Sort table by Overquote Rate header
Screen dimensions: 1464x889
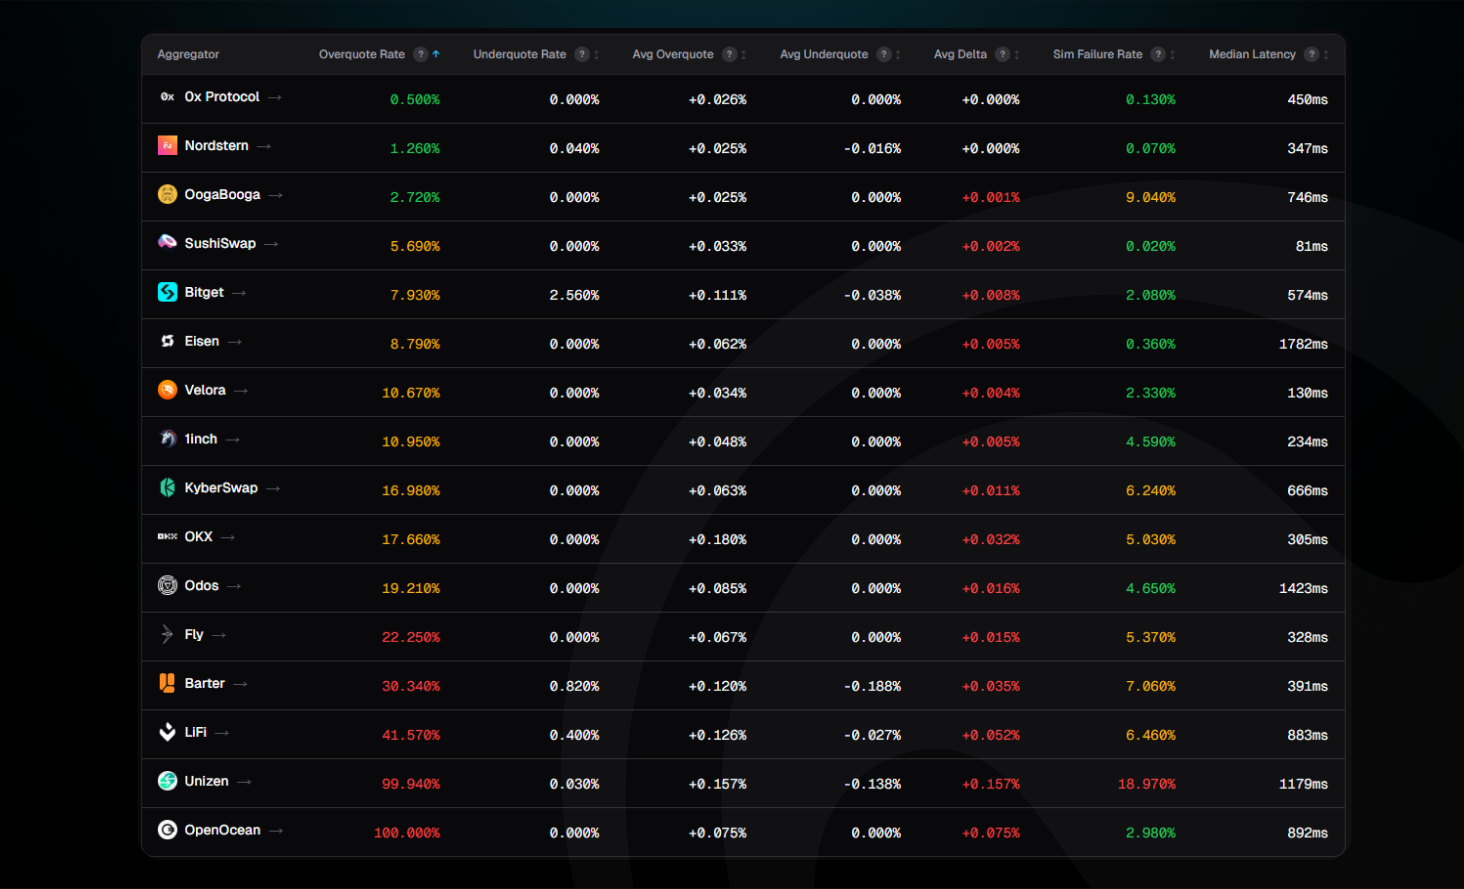point(362,54)
